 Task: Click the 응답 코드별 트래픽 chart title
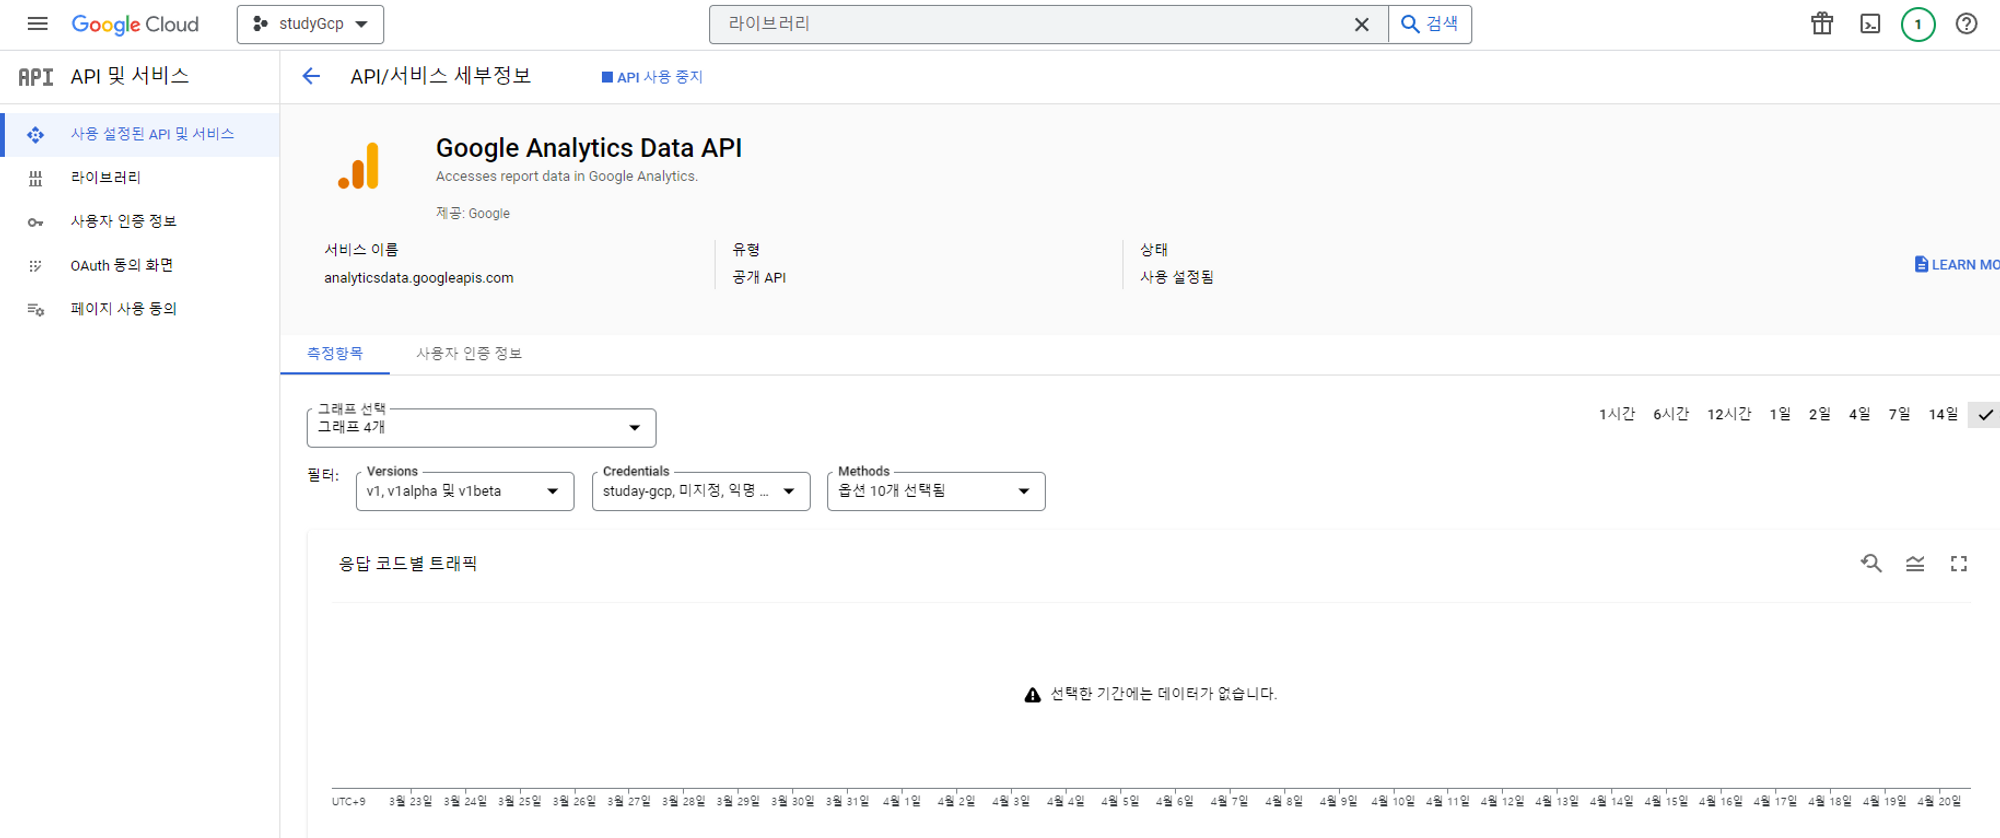(408, 564)
